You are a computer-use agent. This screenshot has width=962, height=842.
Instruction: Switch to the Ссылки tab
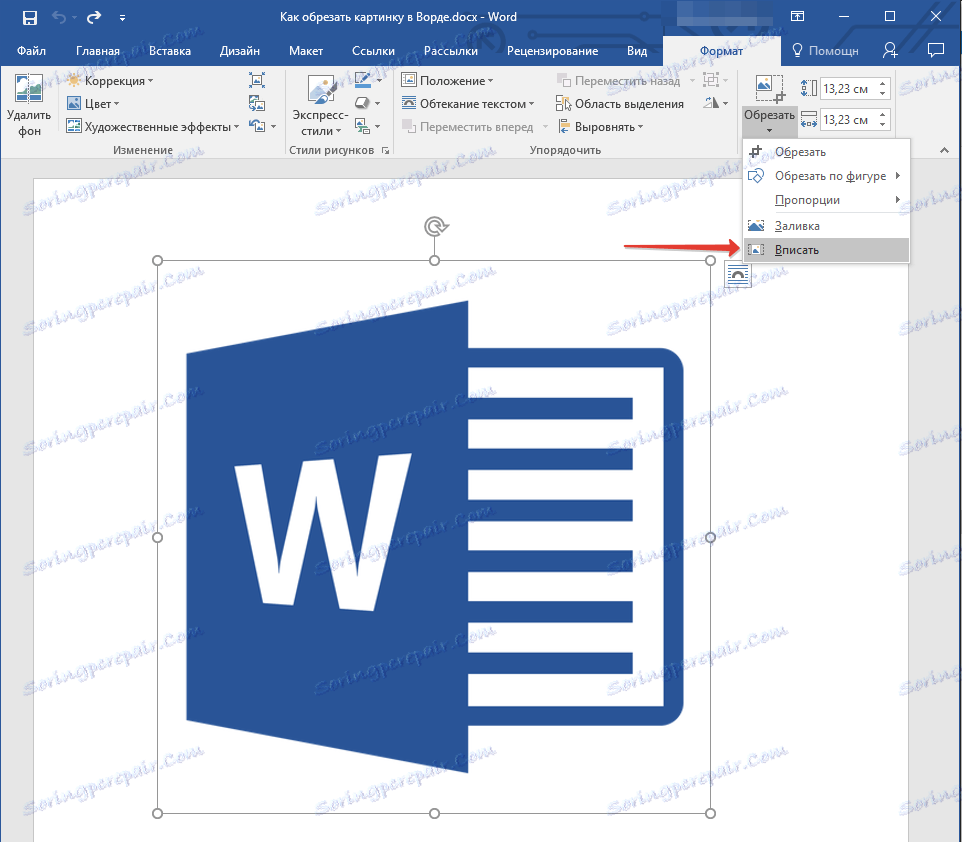pyautogui.click(x=374, y=51)
